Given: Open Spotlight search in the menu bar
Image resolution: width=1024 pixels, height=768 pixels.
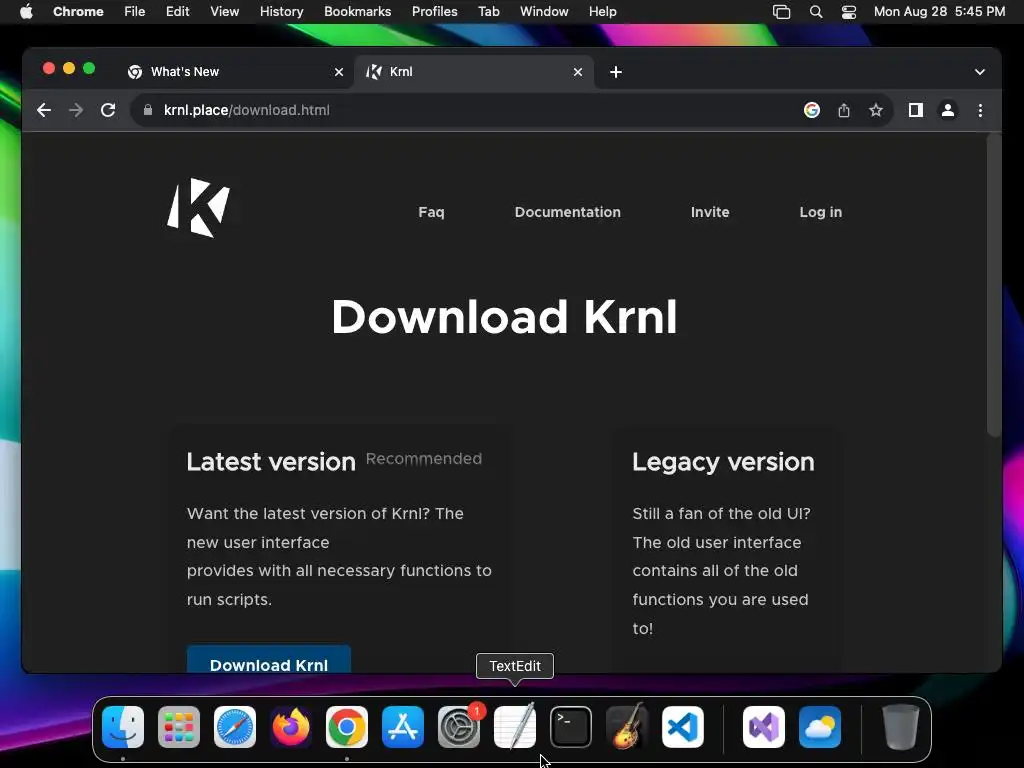Looking at the screenshot, I should coord(816,12).
